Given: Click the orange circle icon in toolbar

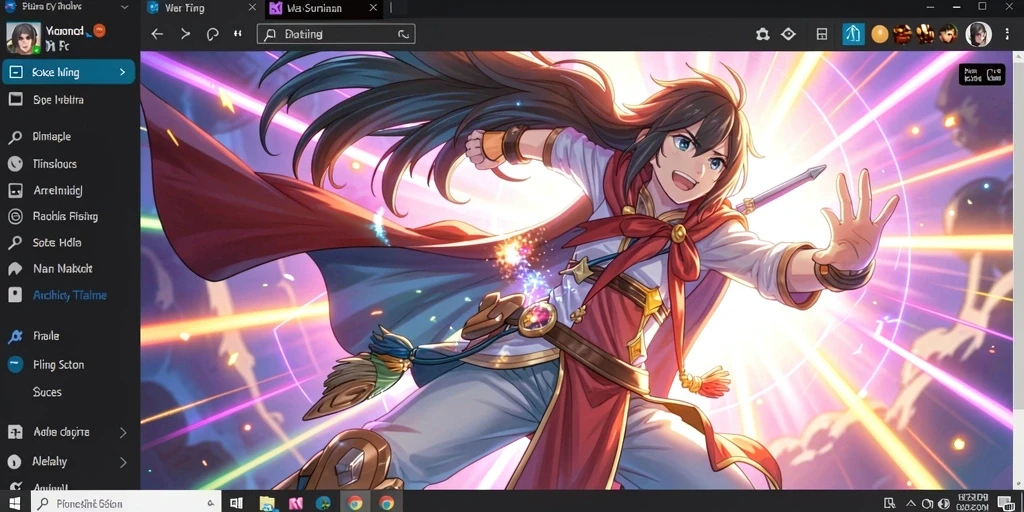Looking at the screenshot, I should [880, 34].
